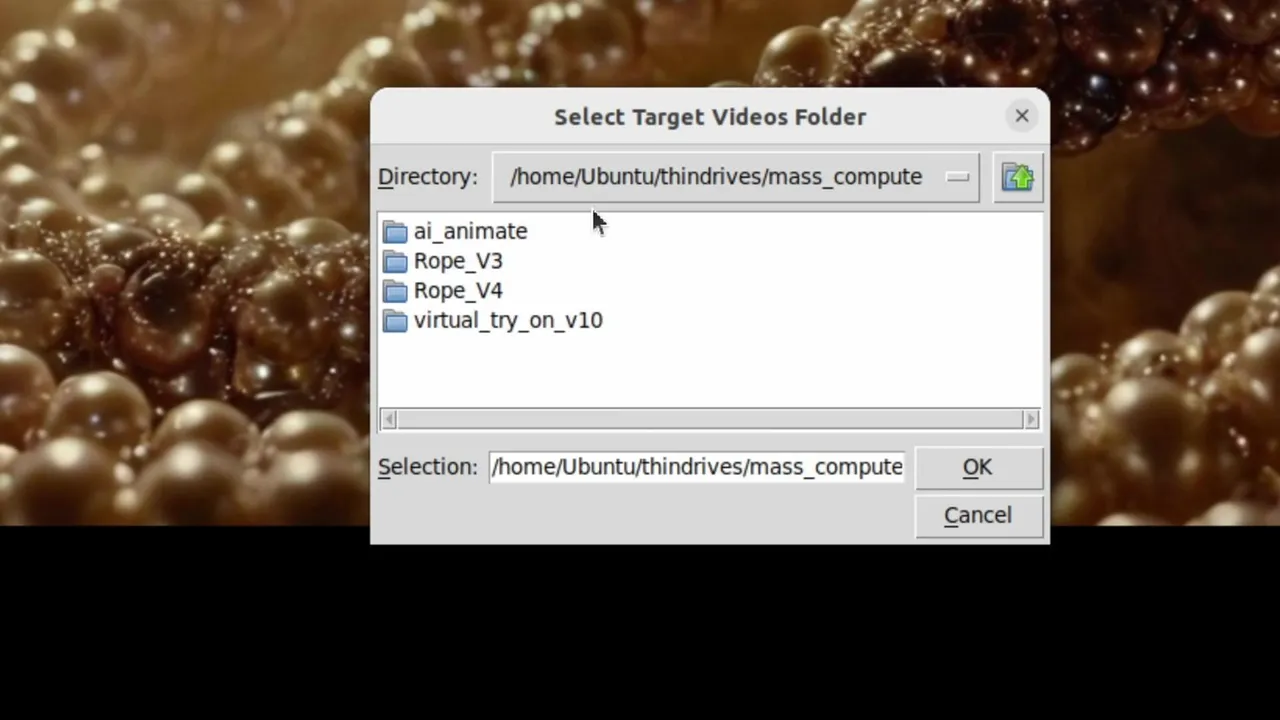Click the virtual_try_on_v10 folder name
The image size is (1280, 720).
pyautogui.click(x=508, y=321)
